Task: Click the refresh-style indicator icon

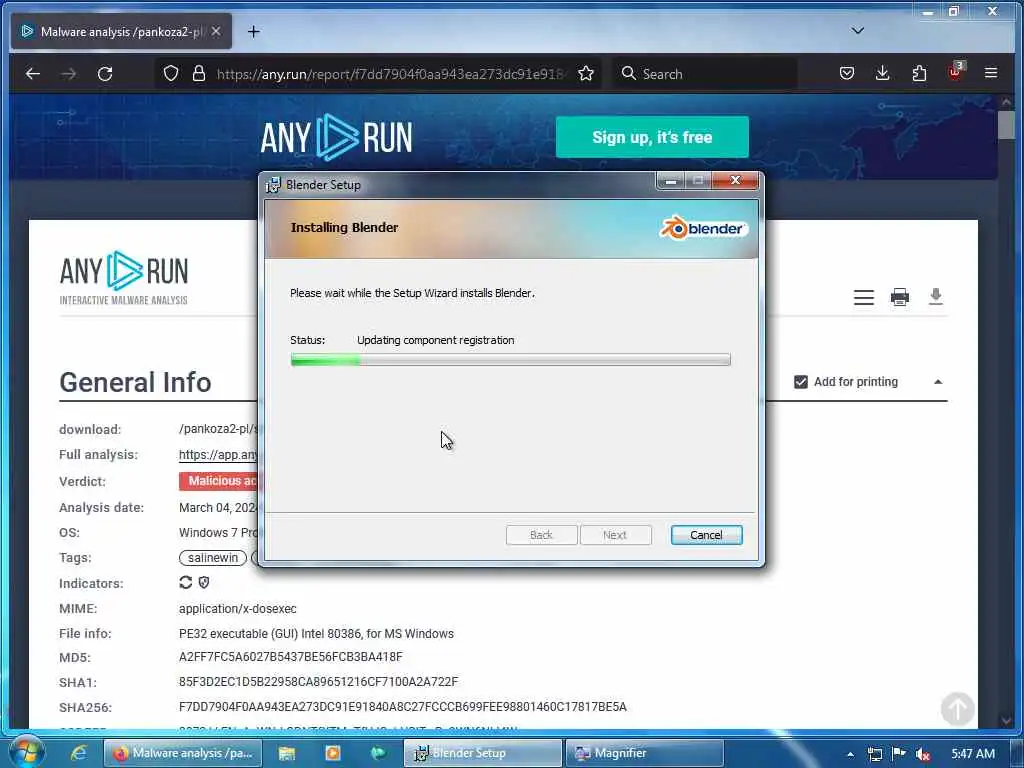Action: click(x=185, y=583)
